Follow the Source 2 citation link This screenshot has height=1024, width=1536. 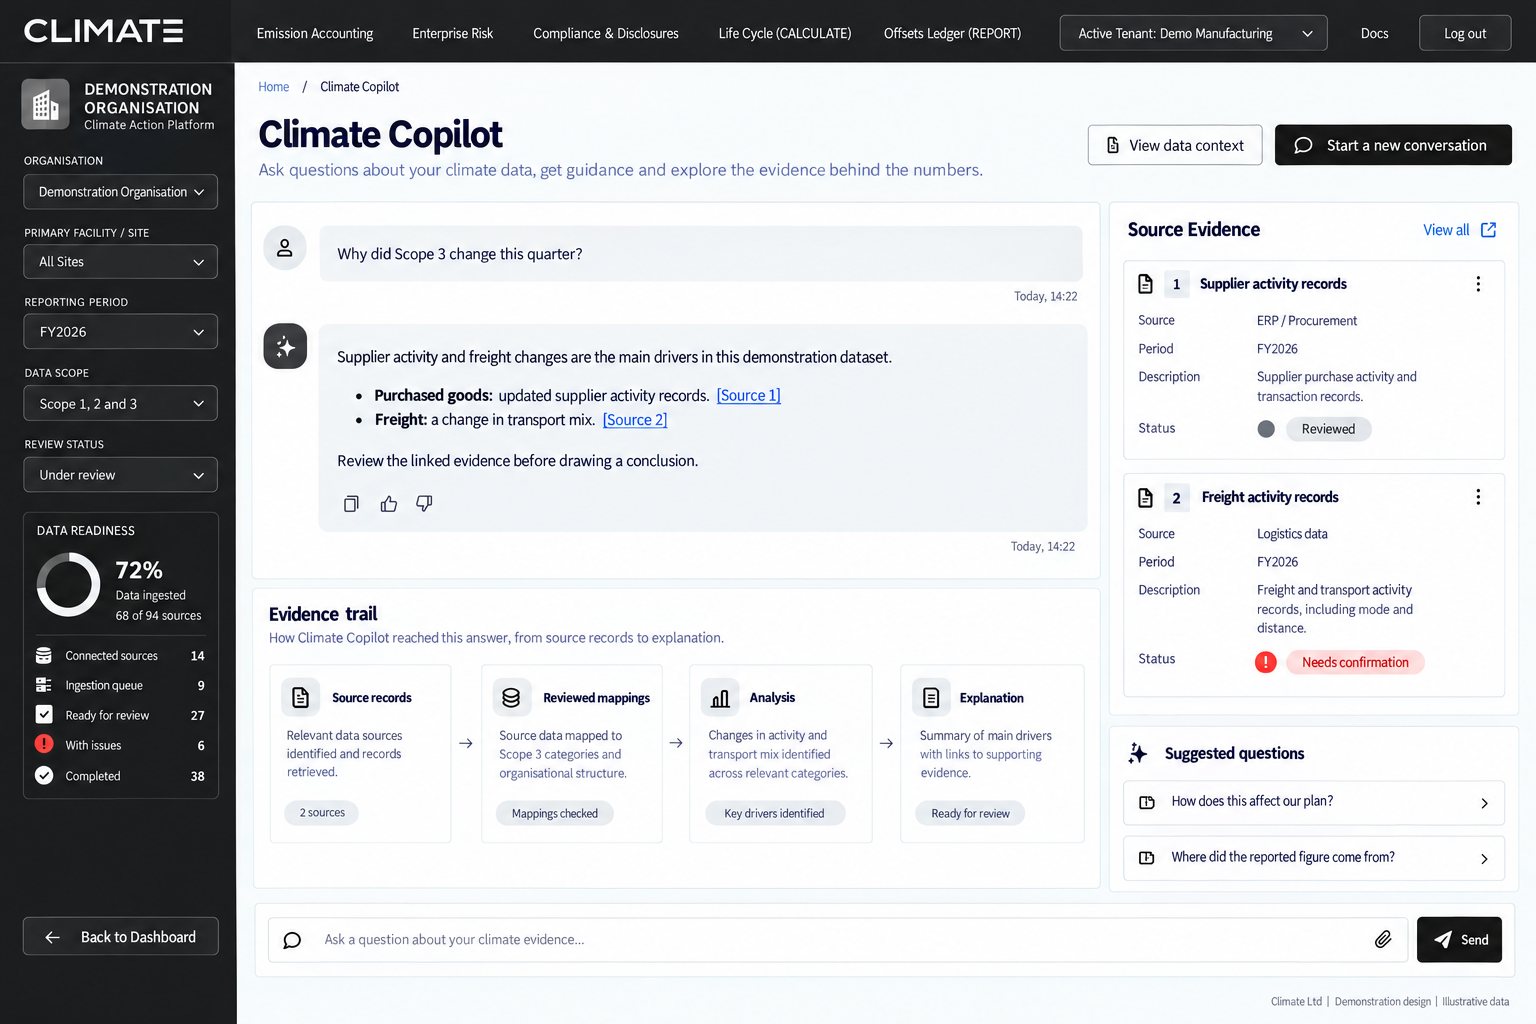tap(635, 420)
